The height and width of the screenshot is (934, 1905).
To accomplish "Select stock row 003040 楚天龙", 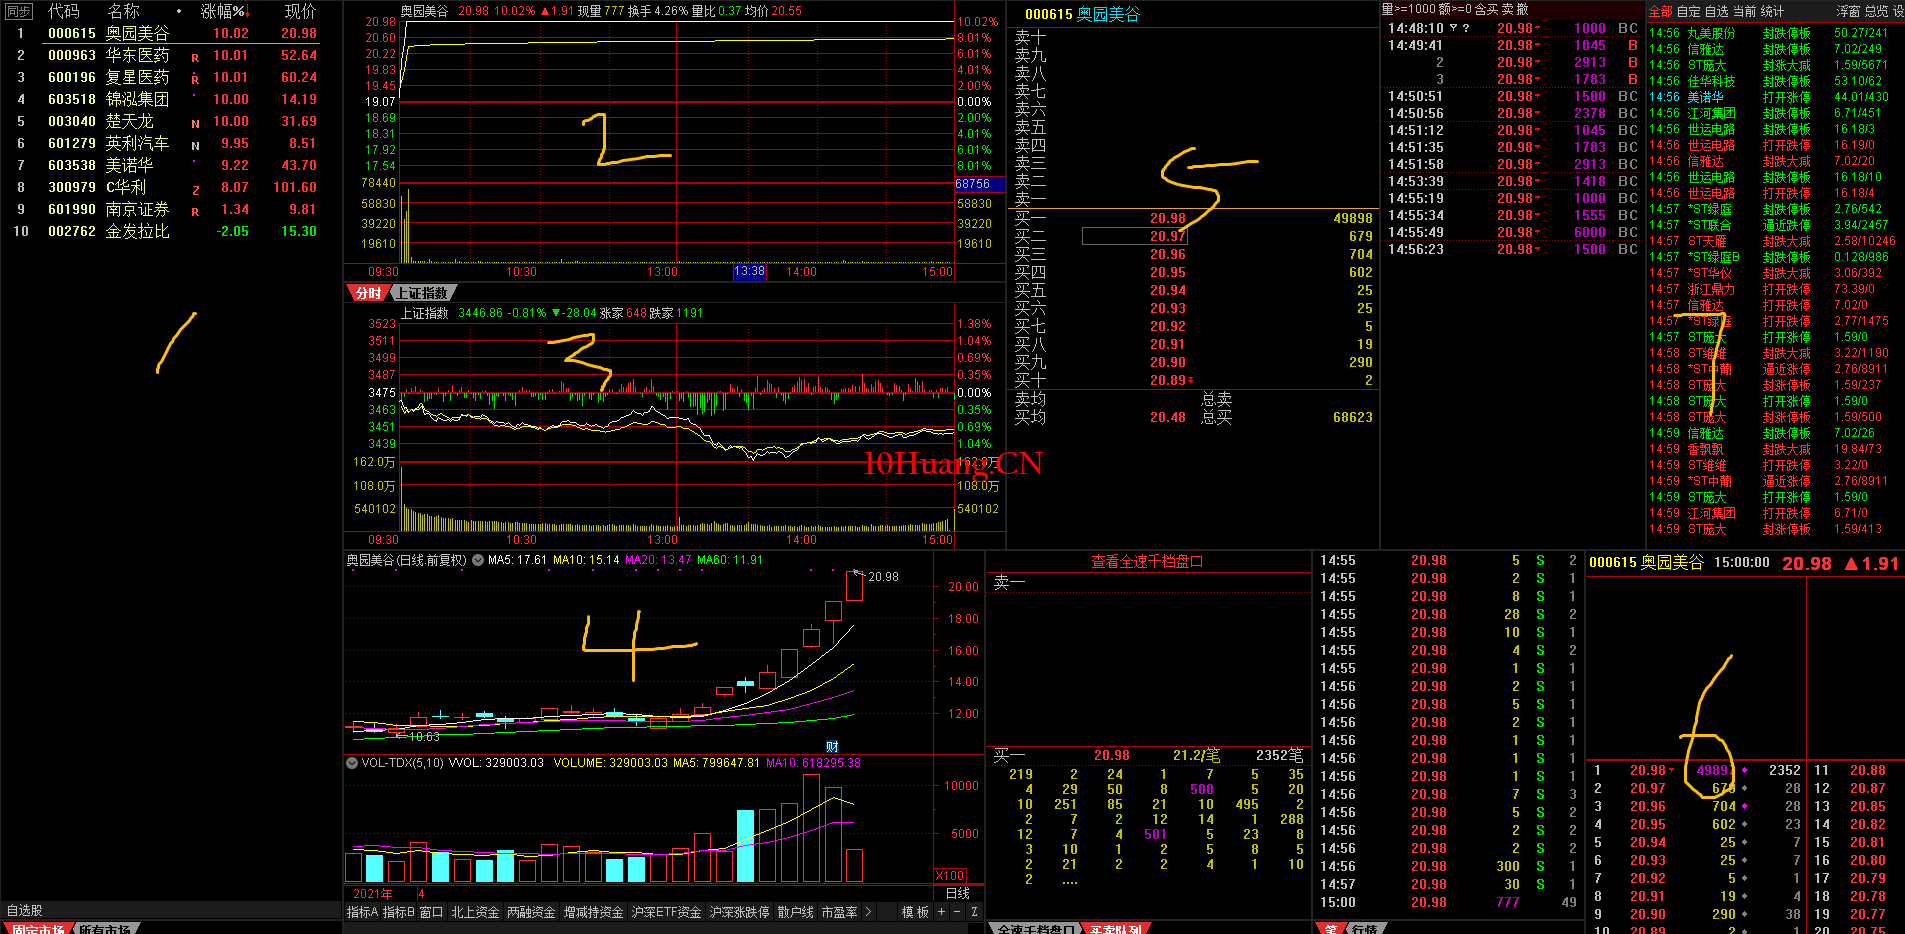I will click(170, 121).
